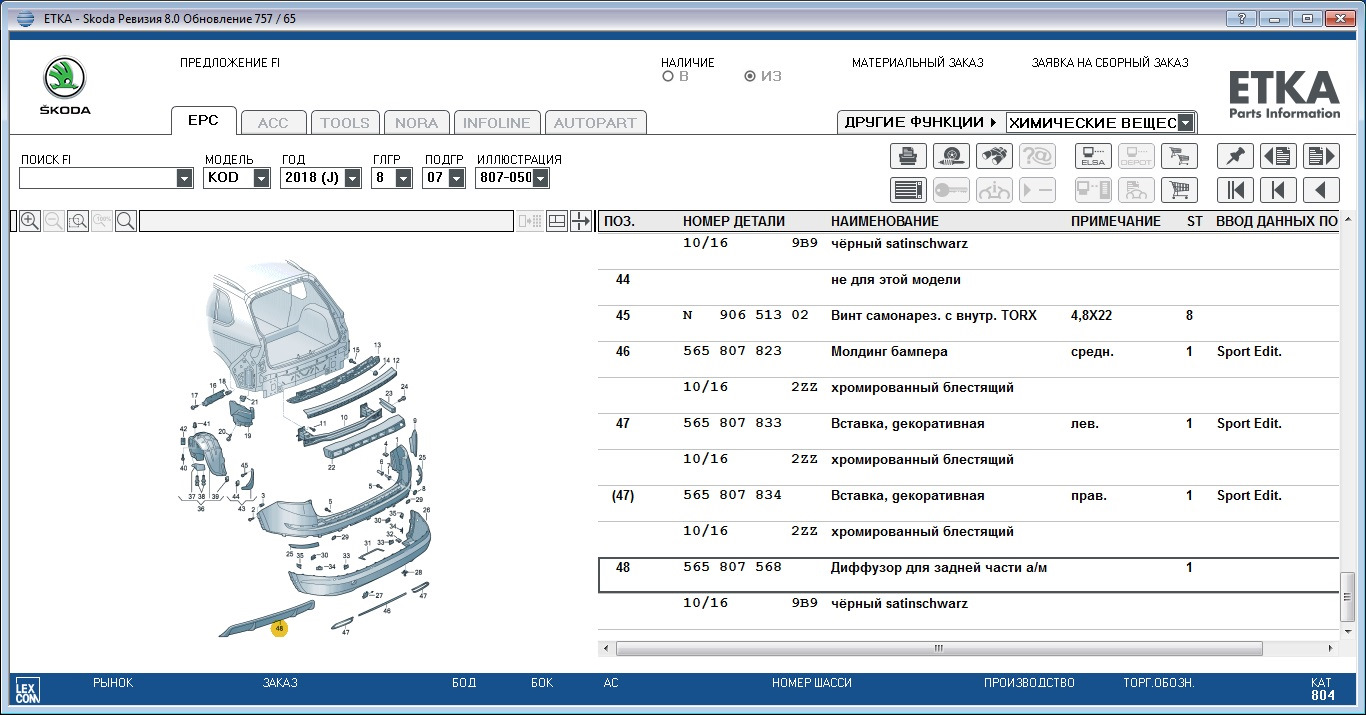Go to previous page with left document icon
Image resolution: width=1366 pixels, height=715 pixels.
[1278, 156]
